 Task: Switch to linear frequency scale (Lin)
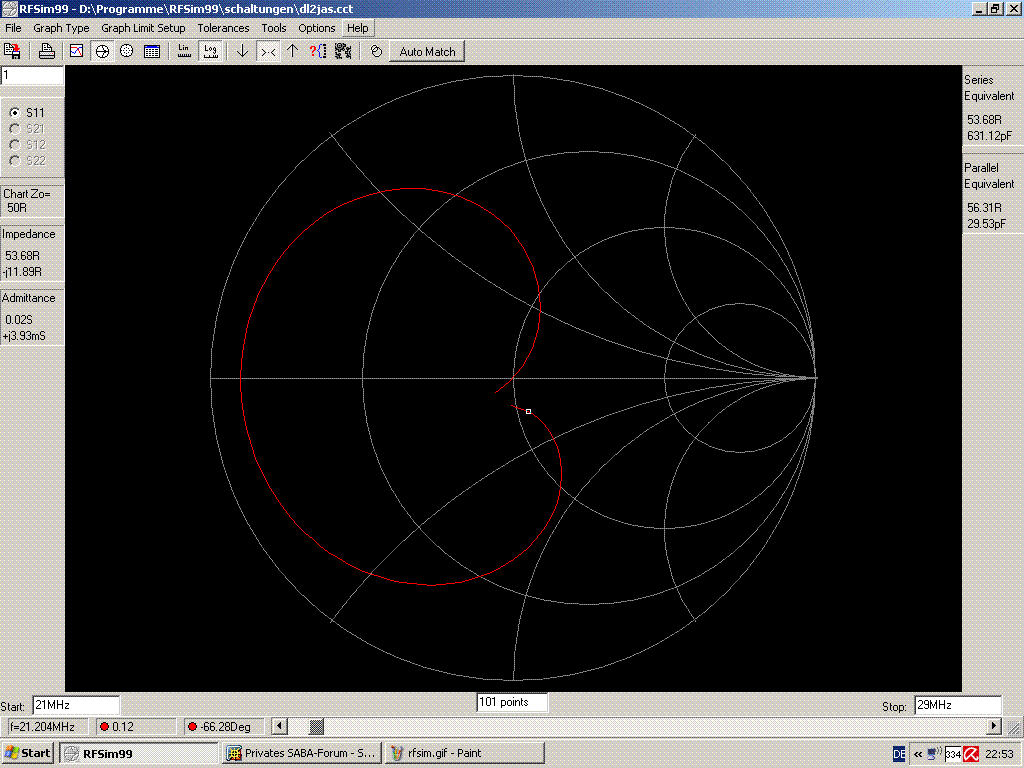[x=184, y=51]
